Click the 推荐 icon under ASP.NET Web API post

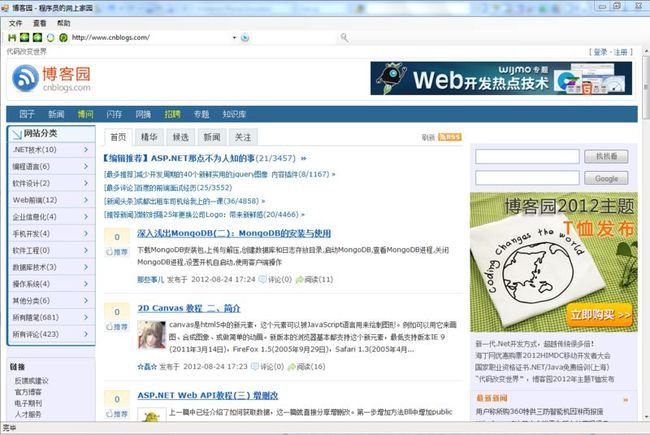click(110, 414)
